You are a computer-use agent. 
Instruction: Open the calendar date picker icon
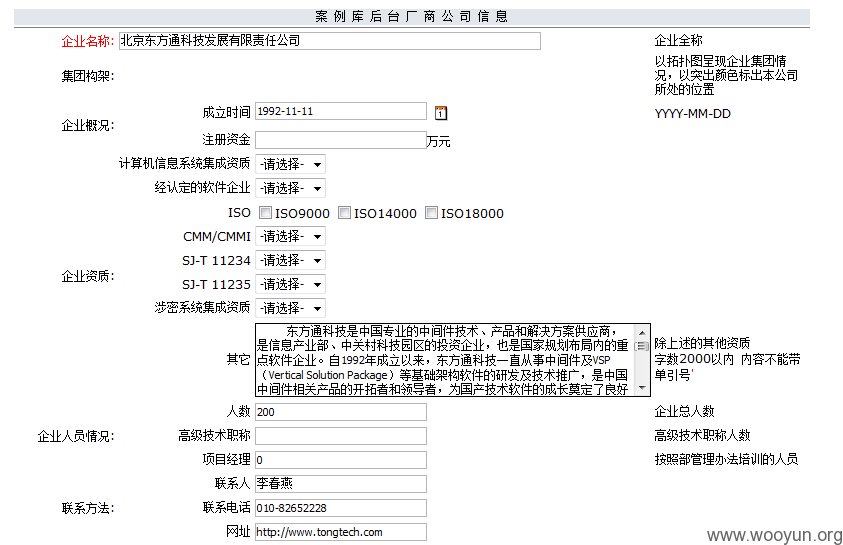(x=440, y=113)
